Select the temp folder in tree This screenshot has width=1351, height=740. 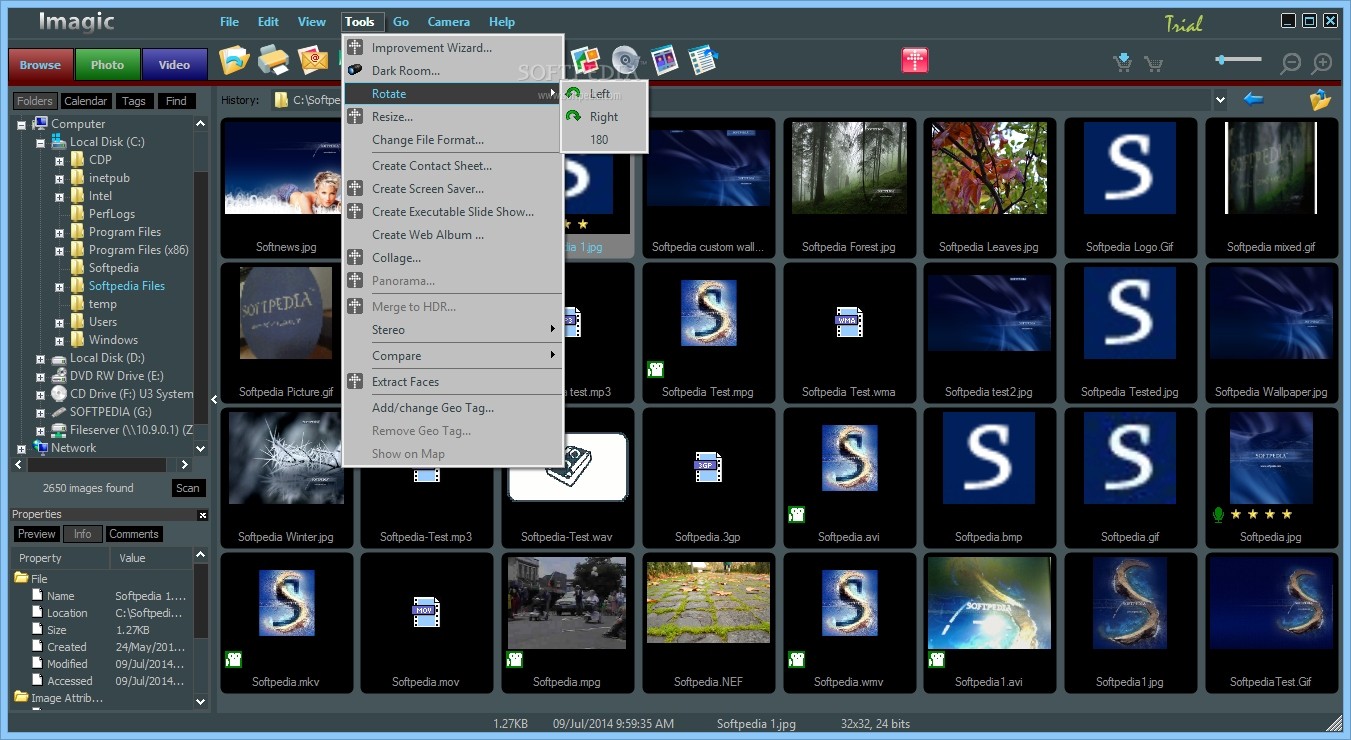103,304
